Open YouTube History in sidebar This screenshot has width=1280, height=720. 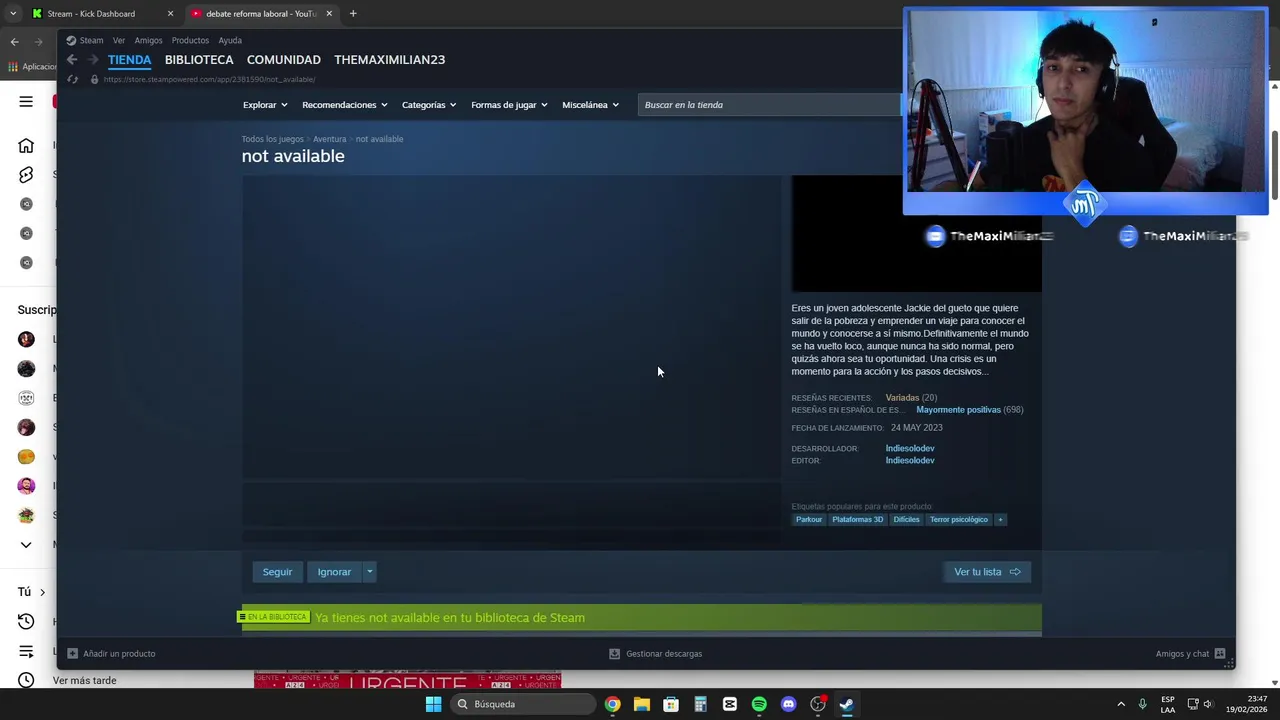tap(26, 622)
